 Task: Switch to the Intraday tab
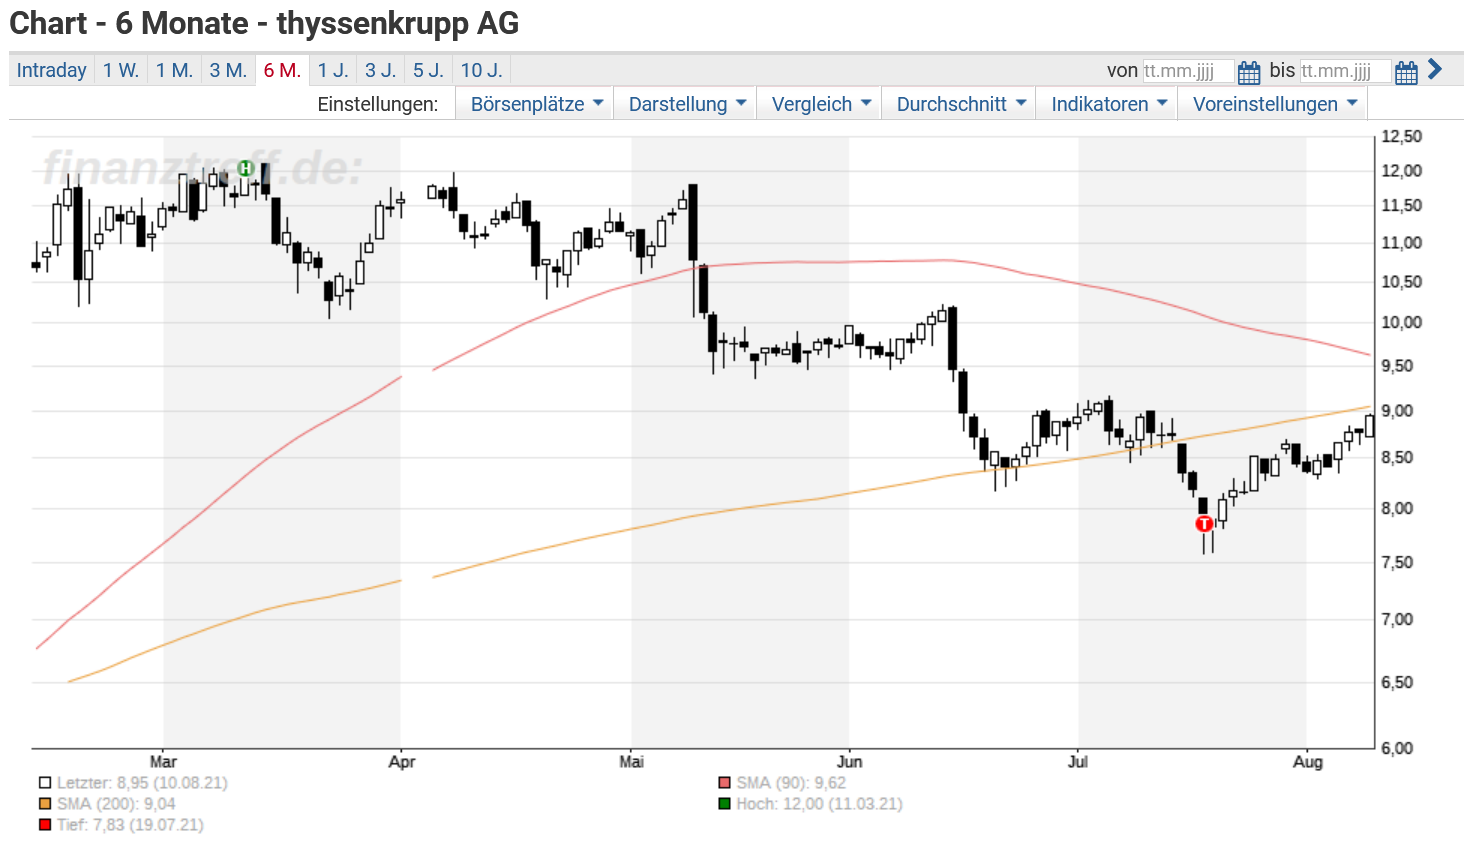point(52,70)
